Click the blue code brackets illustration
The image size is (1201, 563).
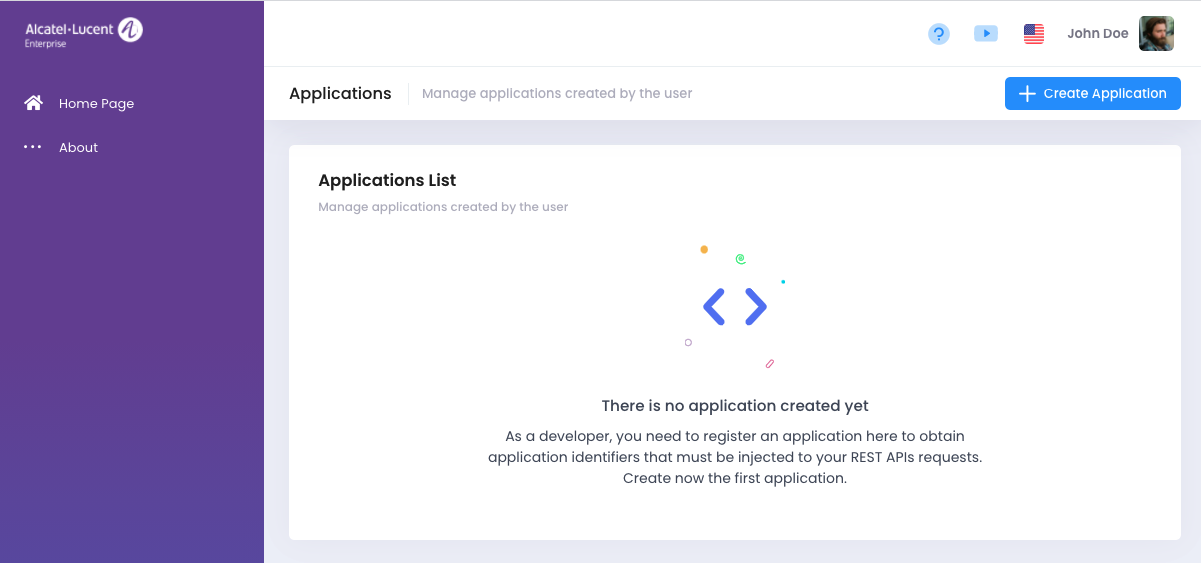point(735,307)
